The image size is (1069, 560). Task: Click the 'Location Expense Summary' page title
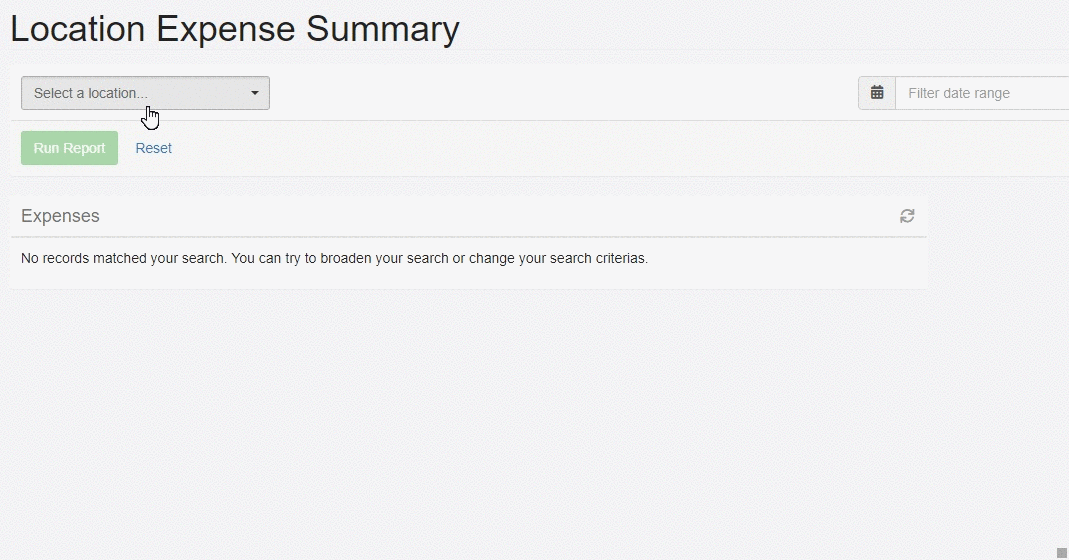pos(235,29)
